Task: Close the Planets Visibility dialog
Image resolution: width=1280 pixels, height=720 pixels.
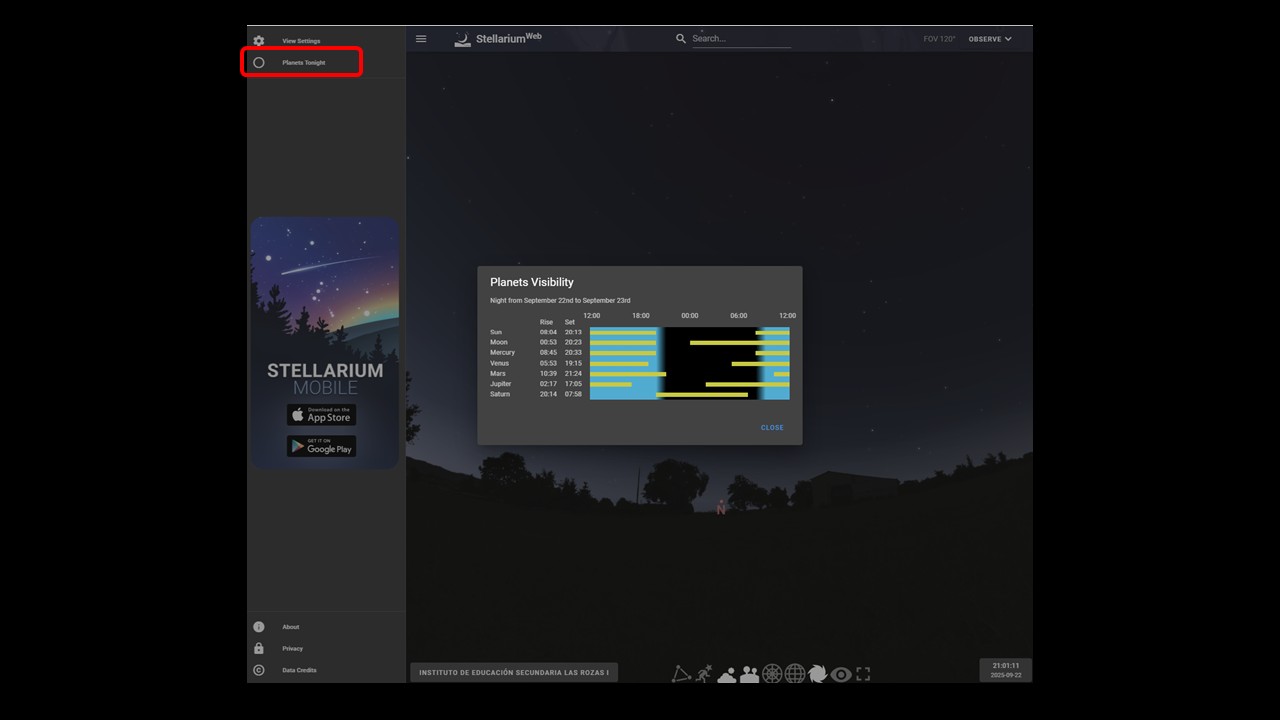Action: 772,428
